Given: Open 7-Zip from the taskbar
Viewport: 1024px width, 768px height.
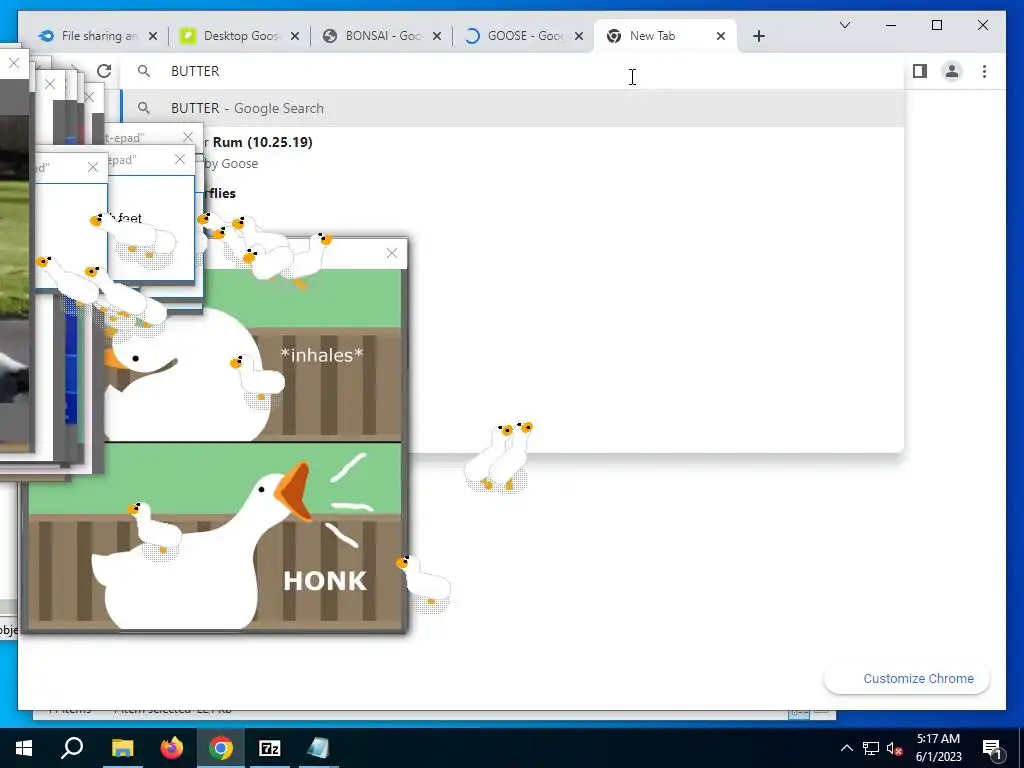Looking at the screenshot, I should pyautogui.click(x=270, y=748).
